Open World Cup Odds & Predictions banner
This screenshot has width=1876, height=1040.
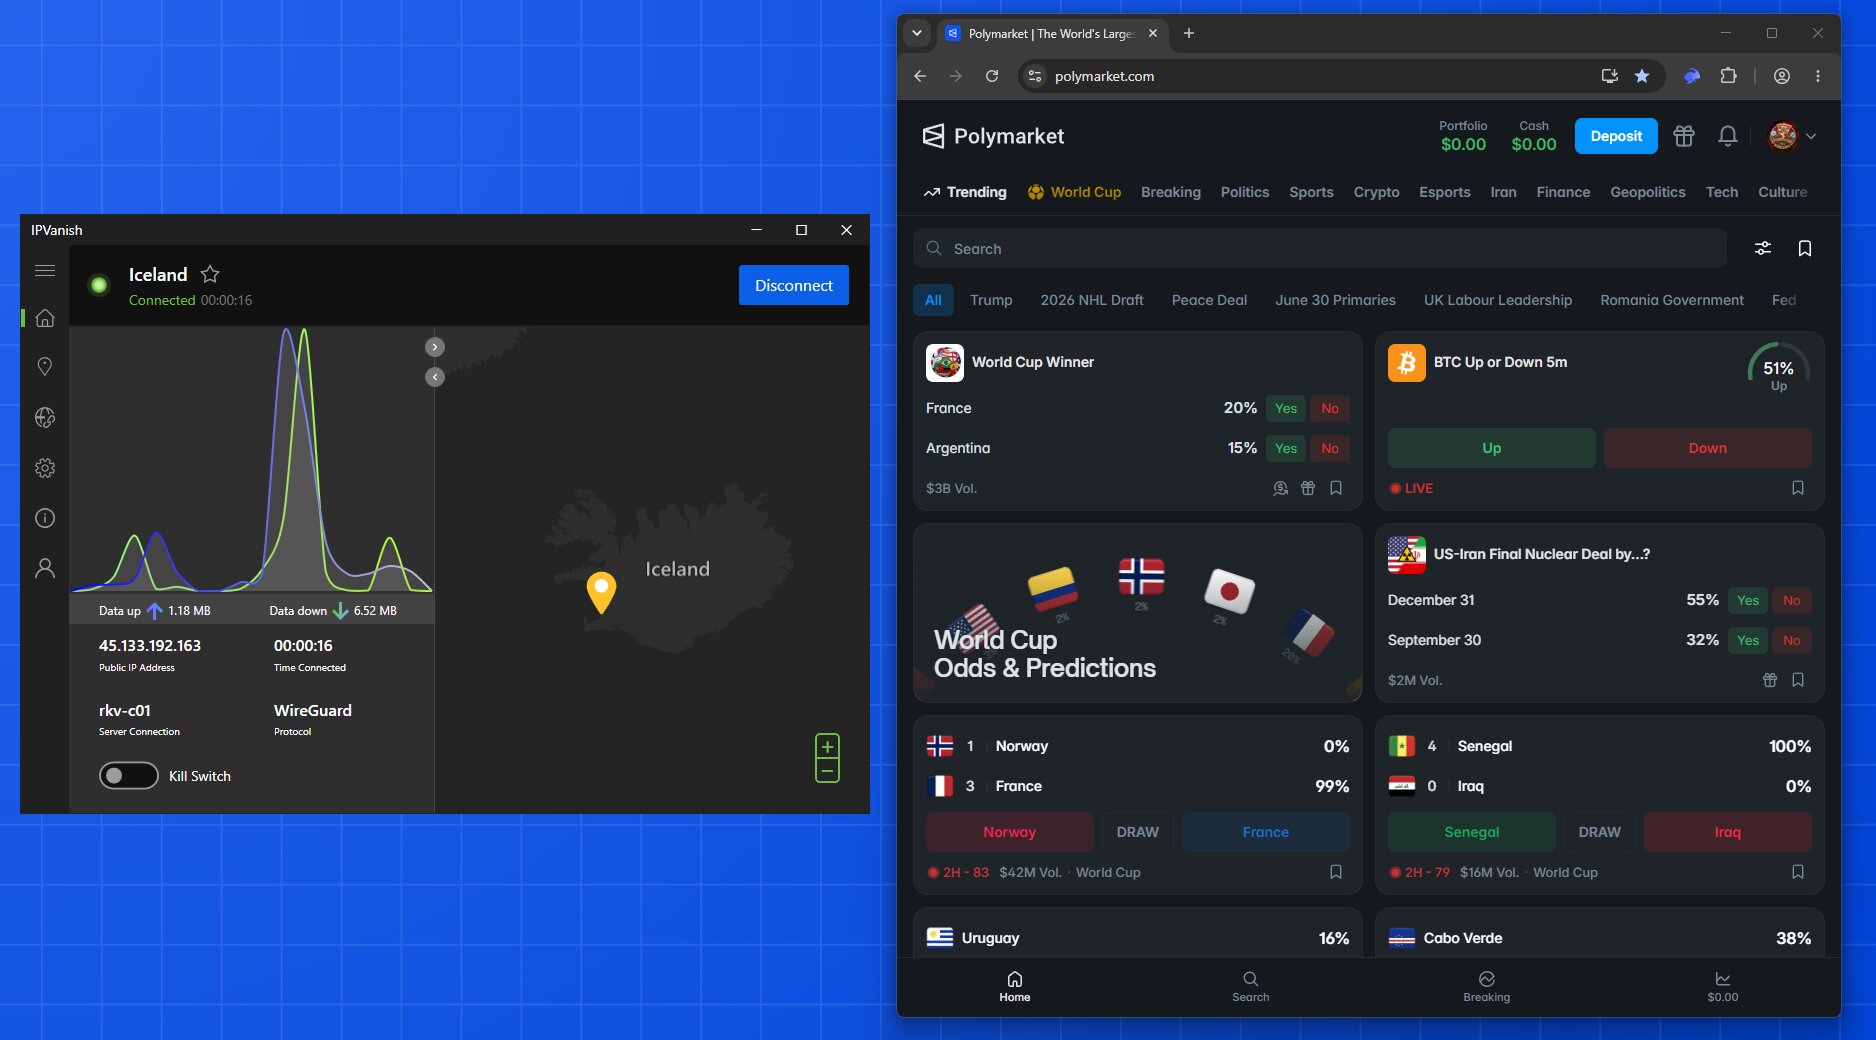tap(1138, 613)
